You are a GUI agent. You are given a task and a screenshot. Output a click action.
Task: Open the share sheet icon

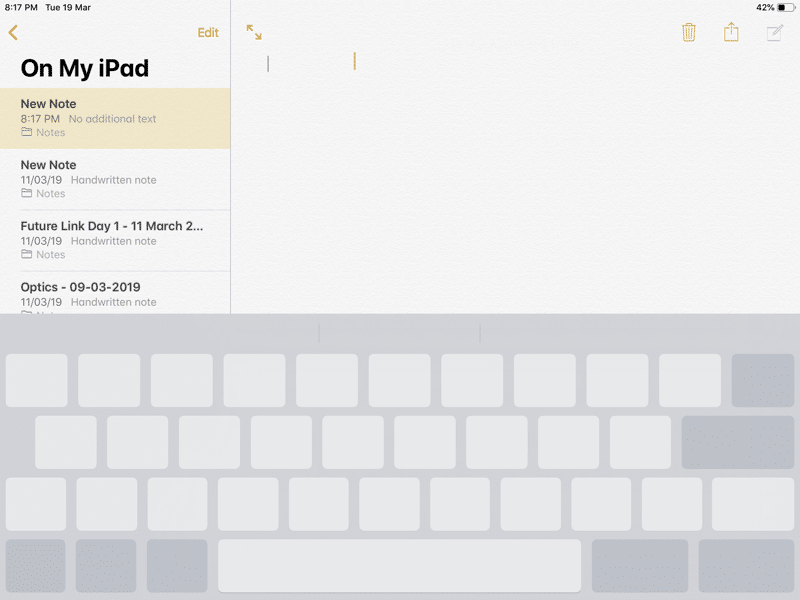pyautogui.click(x=731, y=33)
